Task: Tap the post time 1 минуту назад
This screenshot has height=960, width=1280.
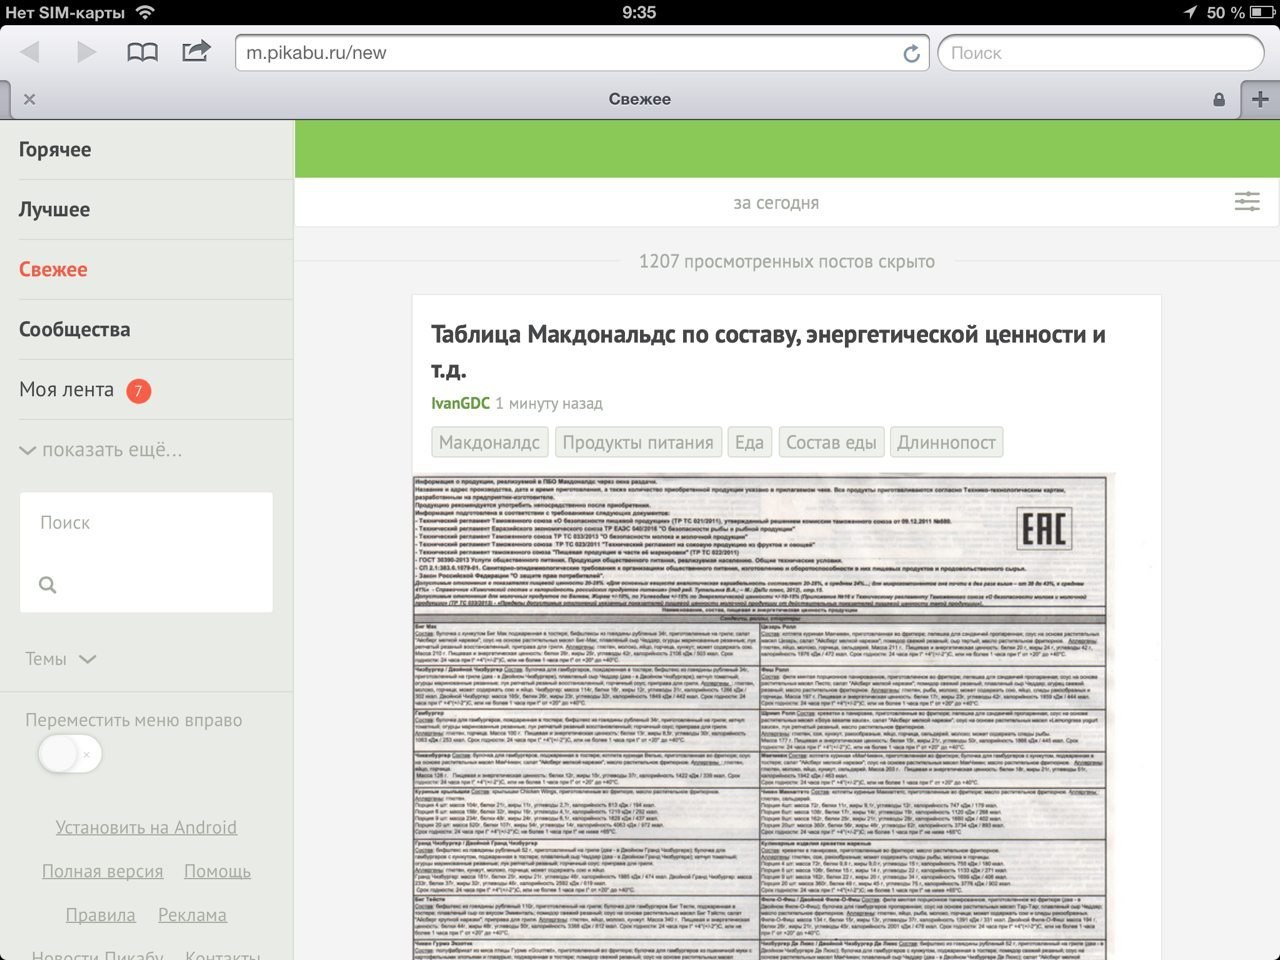Action: (x=549, y=403)
